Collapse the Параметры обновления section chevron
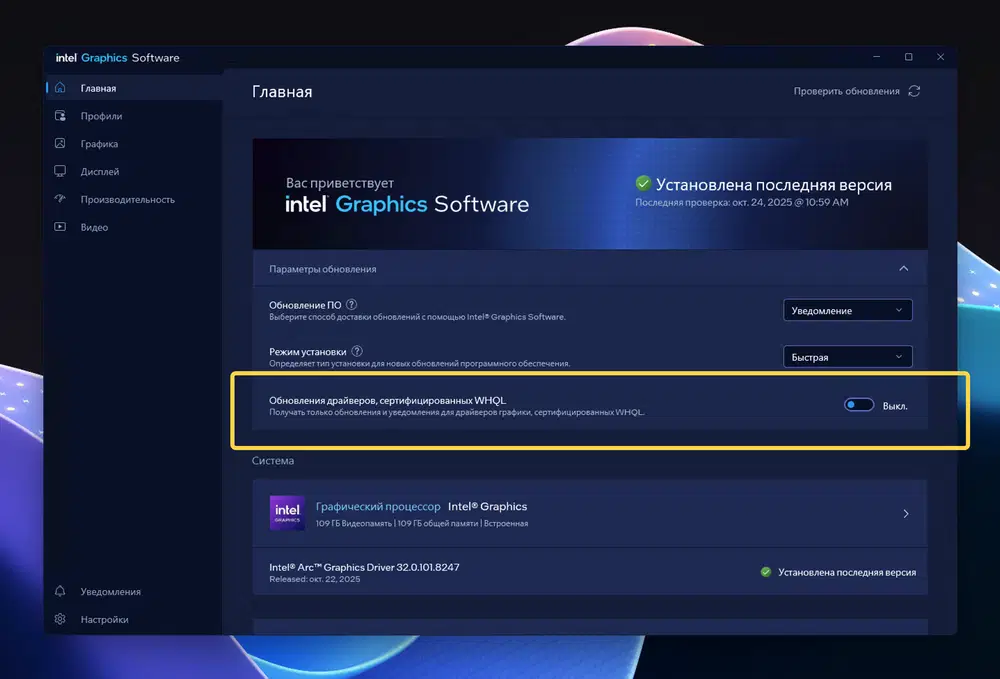The width and height of the screenshot is (1000, 679). pyautogui.click(x=904, y=268)
